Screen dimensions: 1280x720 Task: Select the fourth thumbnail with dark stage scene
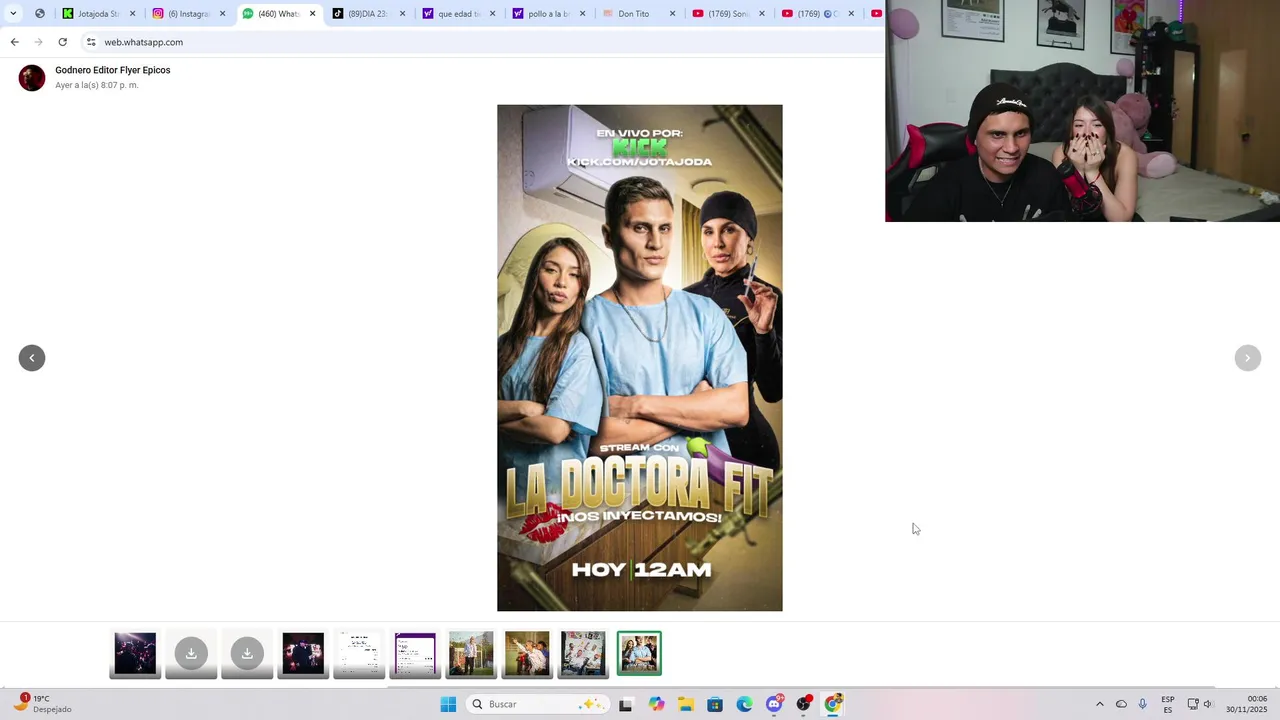[303, 654]
